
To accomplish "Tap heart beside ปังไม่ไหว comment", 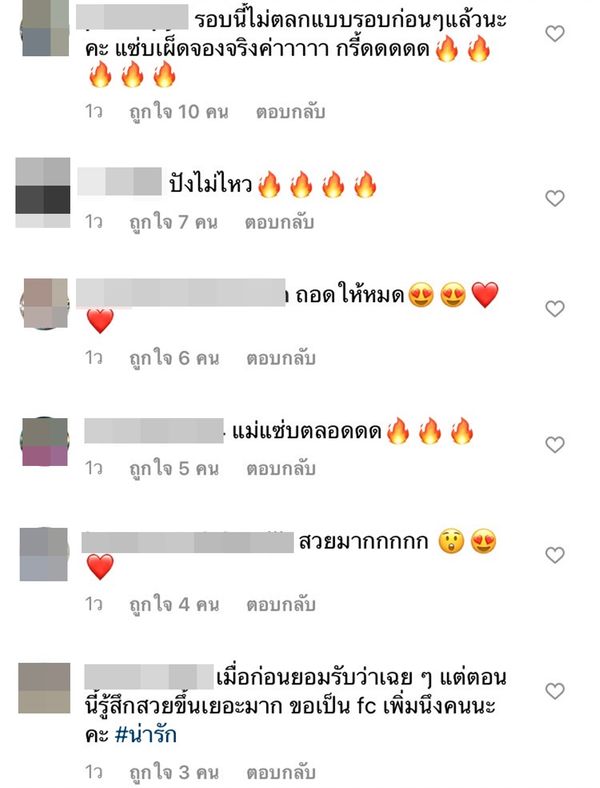I will [x=555, y=199].
